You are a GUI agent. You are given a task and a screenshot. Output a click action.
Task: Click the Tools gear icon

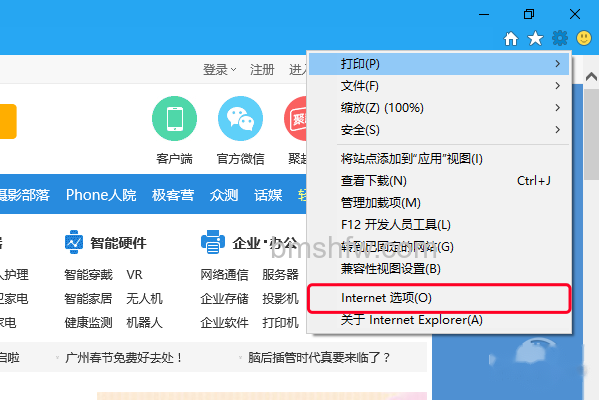(x=560, y=38)
